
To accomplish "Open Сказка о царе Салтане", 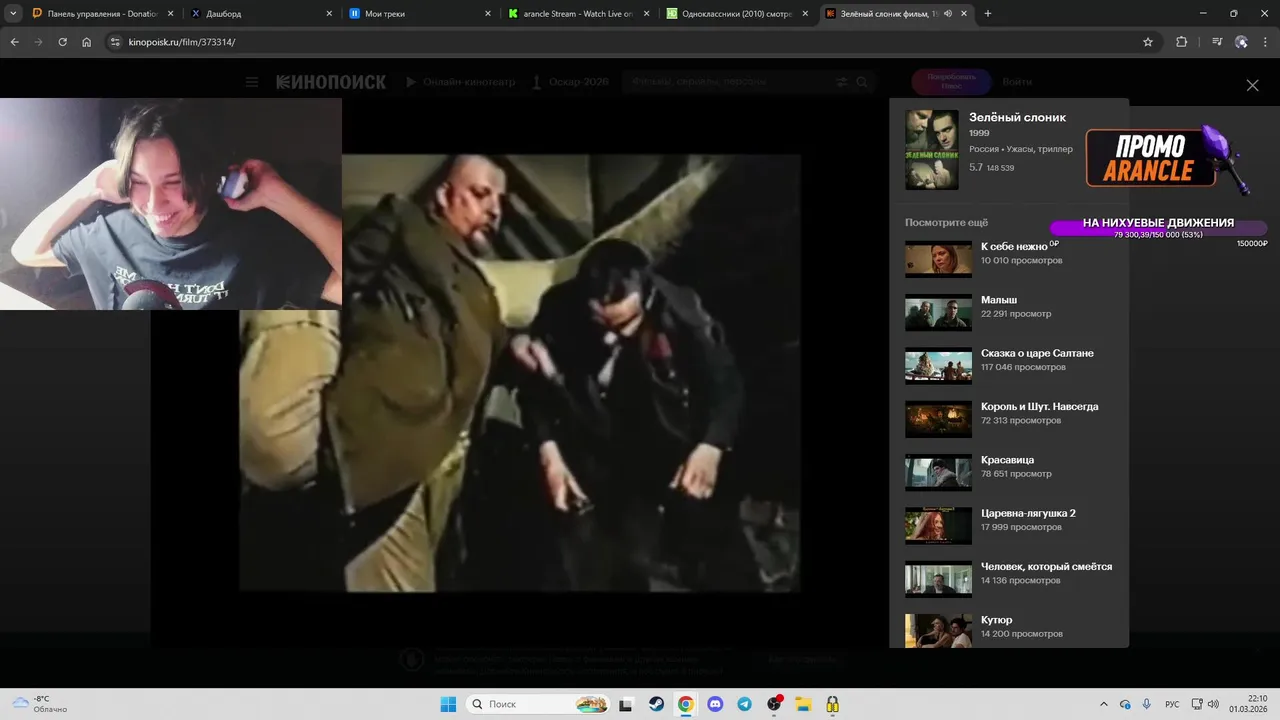I will (x=1010, y=366).
